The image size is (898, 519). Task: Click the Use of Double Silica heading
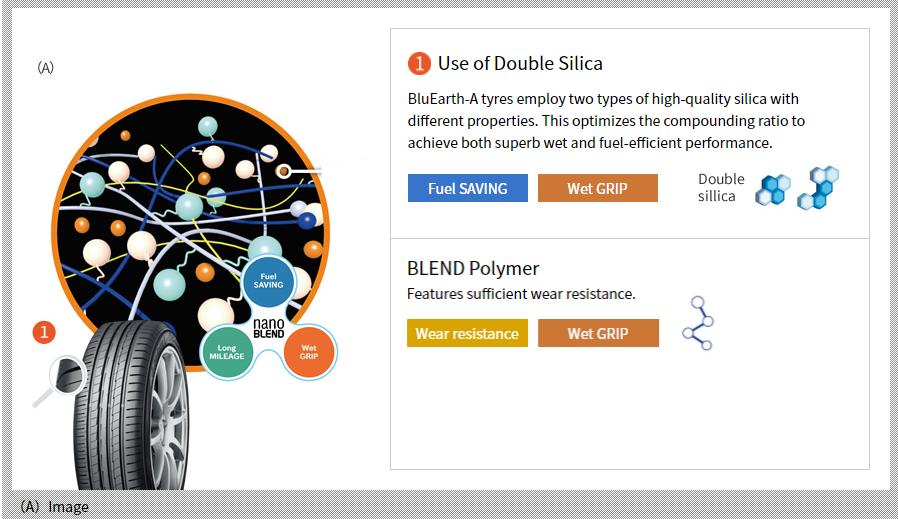tap(520, 64)
